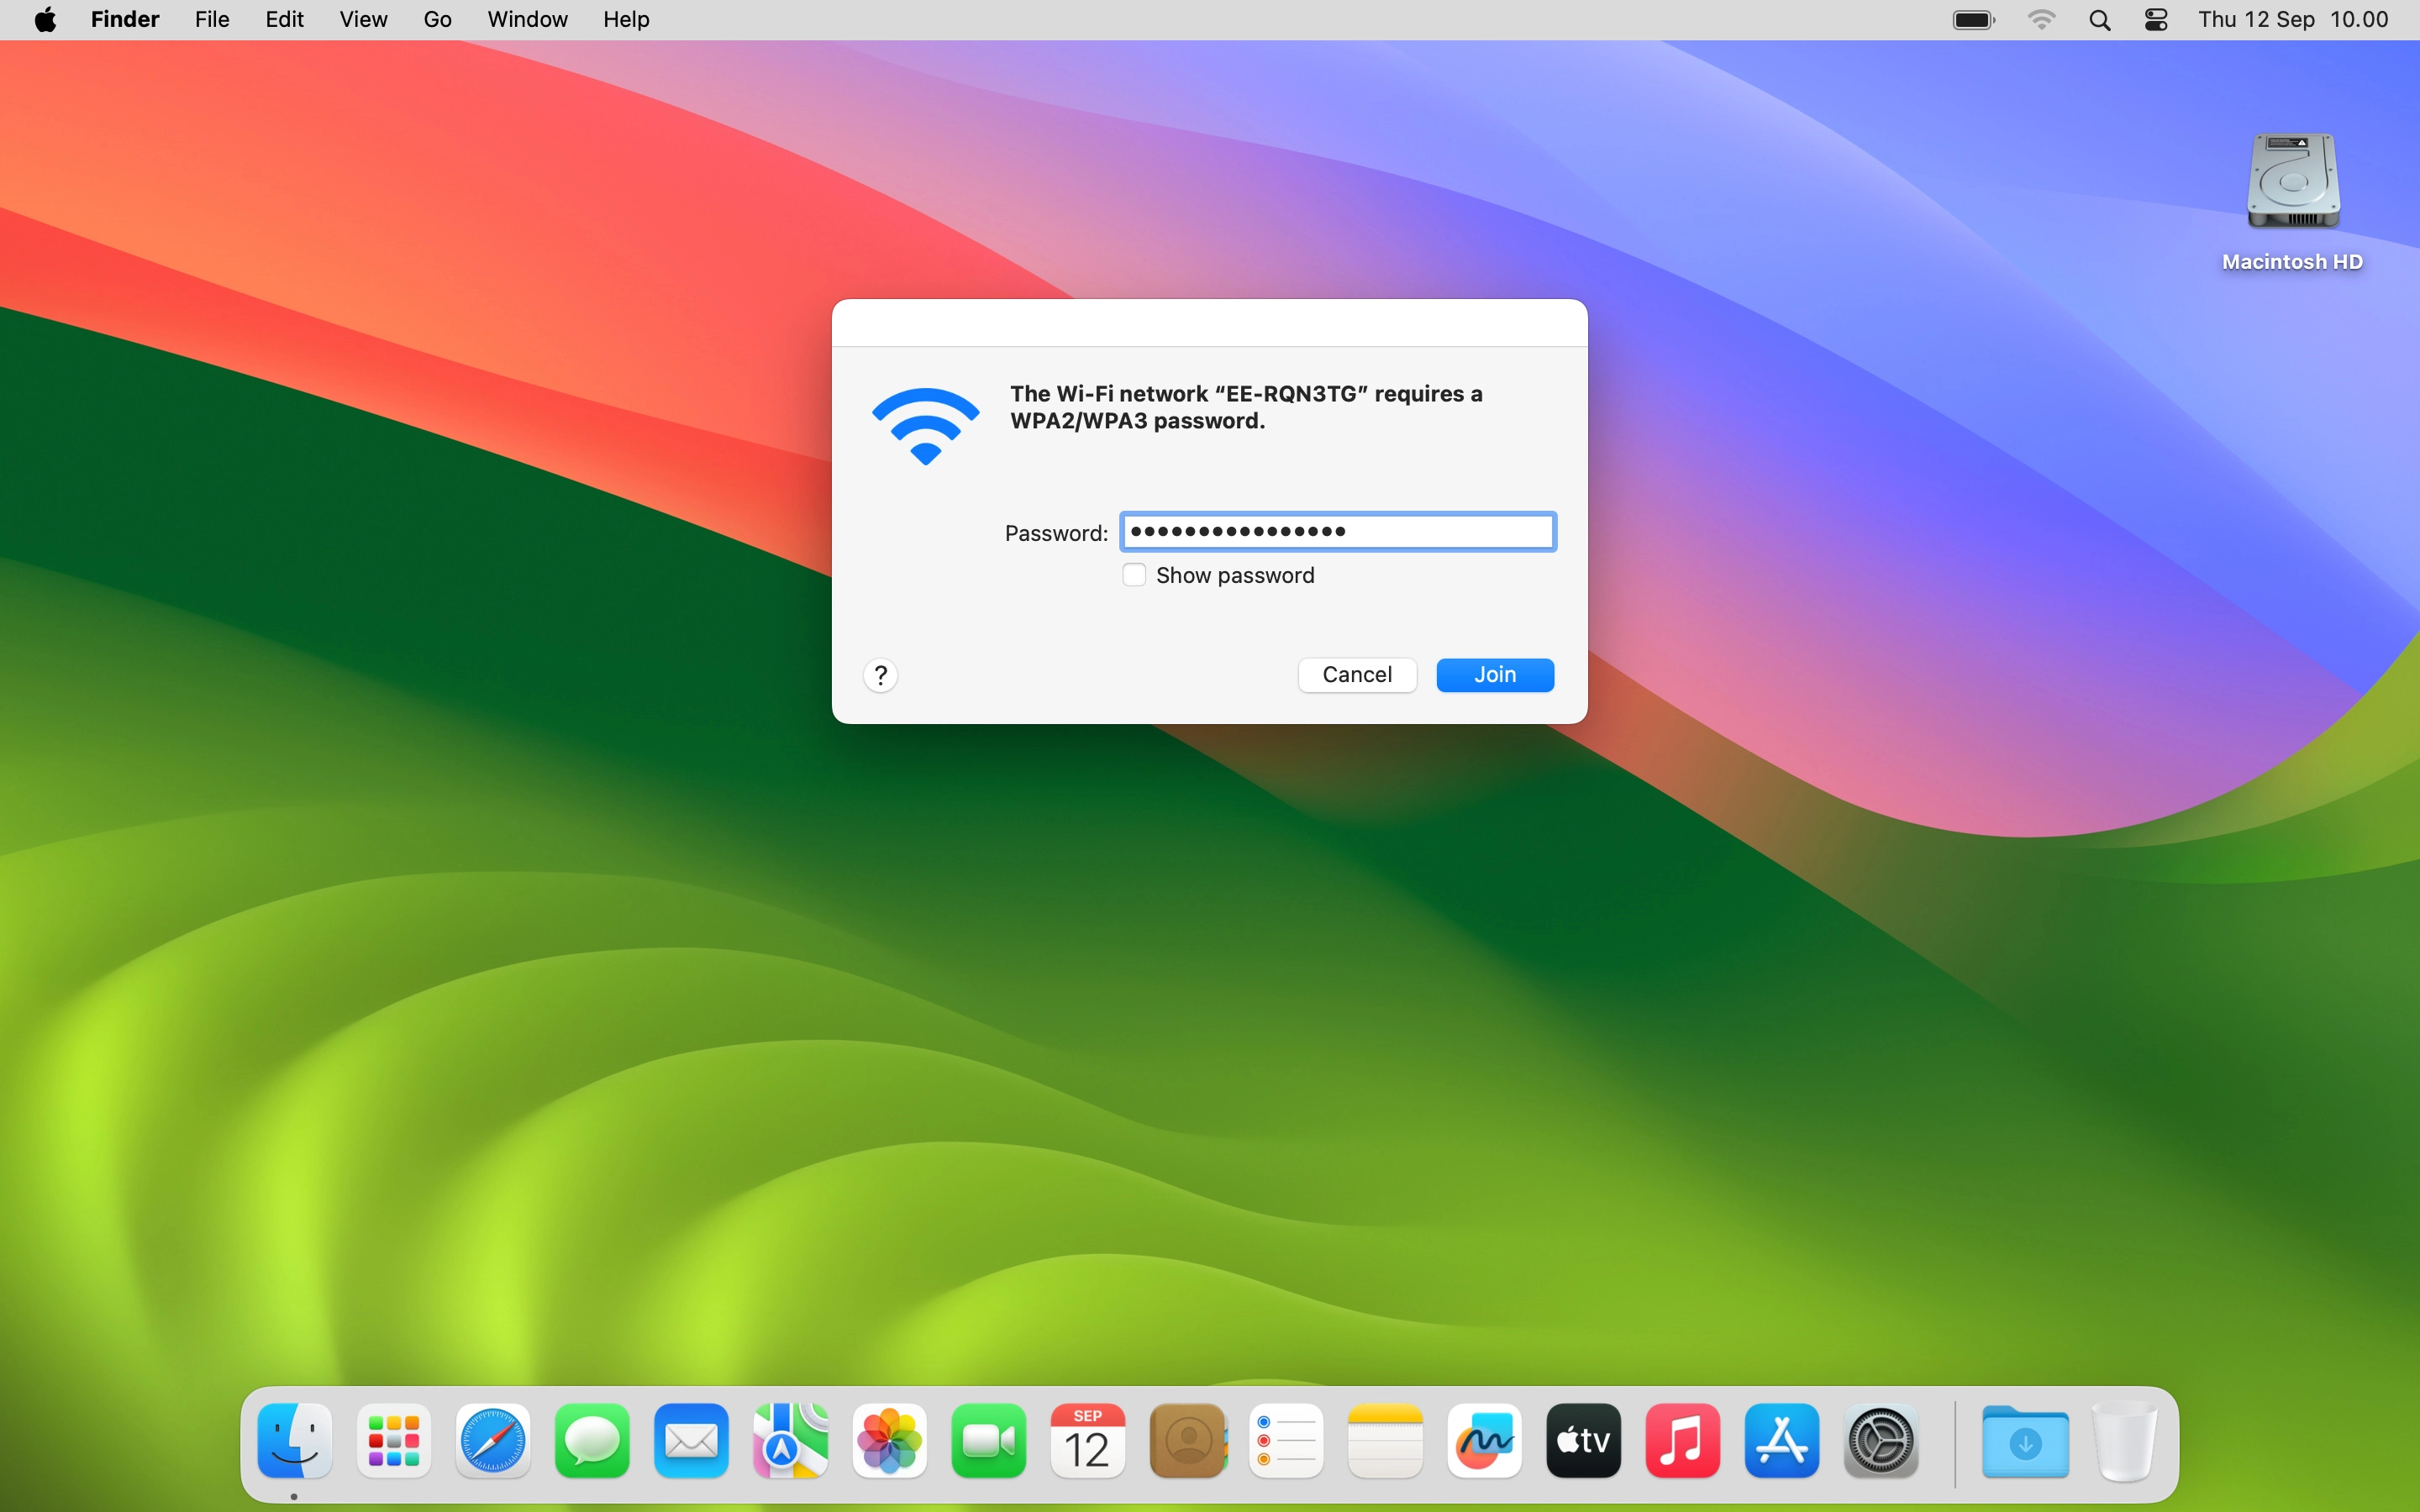Open the Window menu
The height and width of the screenshot is (1512, 2420).
click(527, 19)
